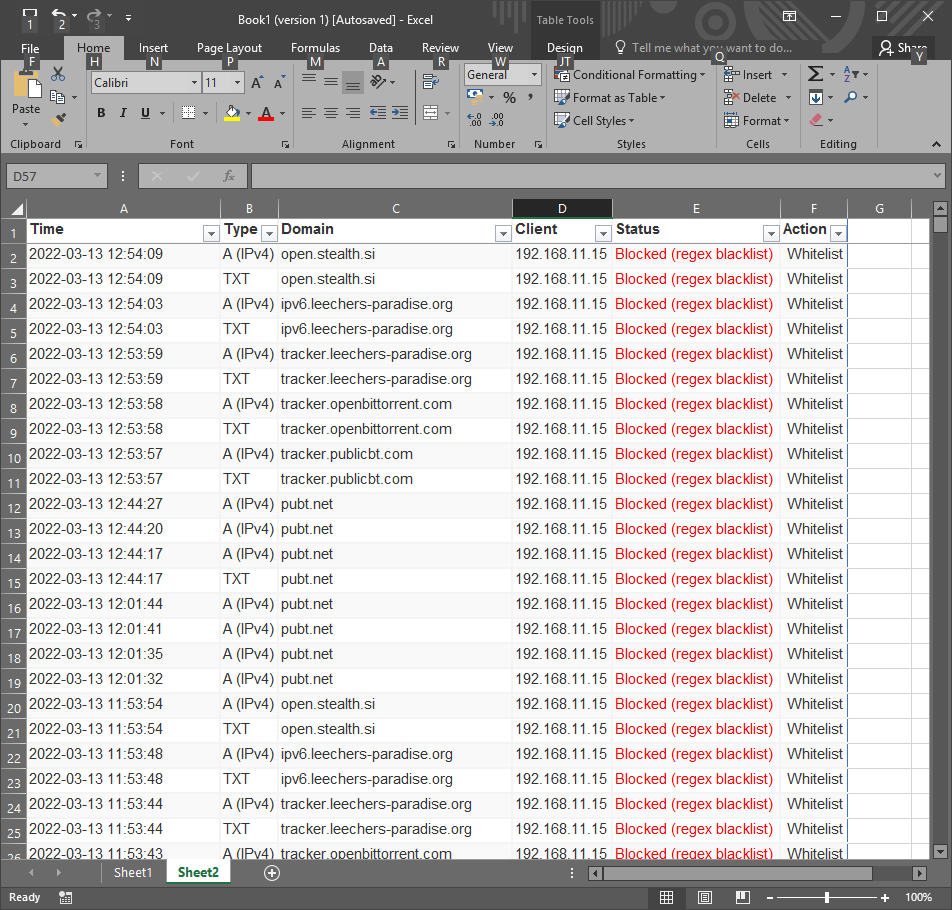Open the File tab
The width and height of the screenshot is (952, 910).
[x=30, y=48]
